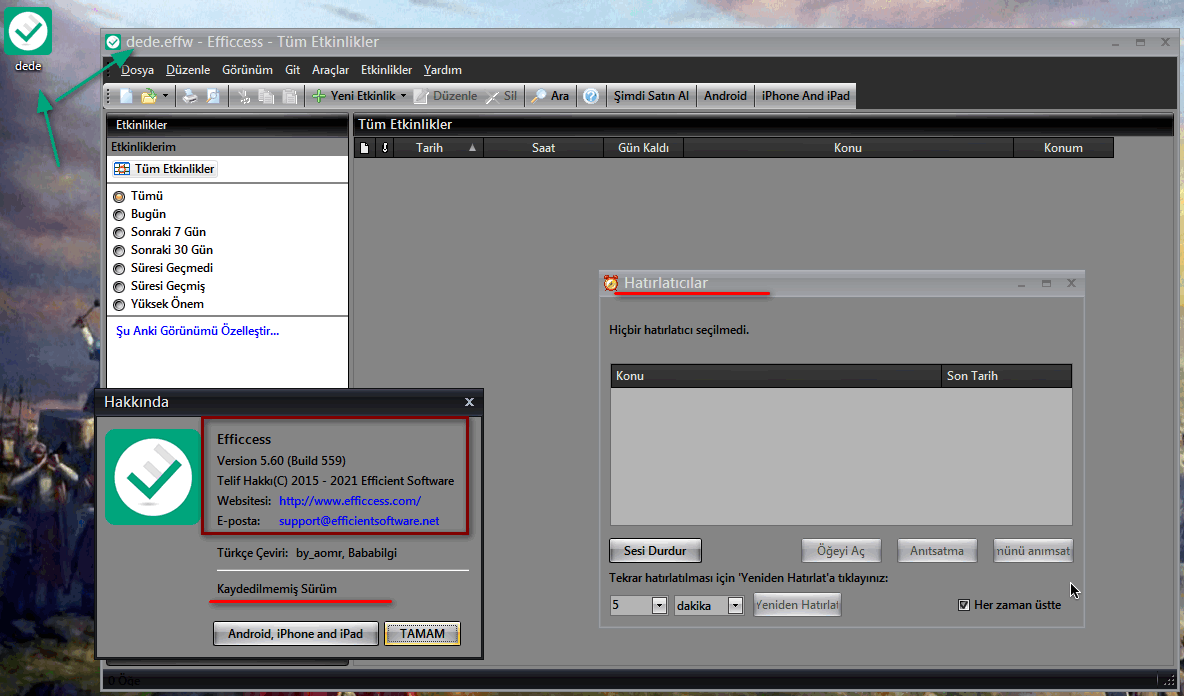Sort by the Tarih column header
1184x696 pixels.
point(438,148)
